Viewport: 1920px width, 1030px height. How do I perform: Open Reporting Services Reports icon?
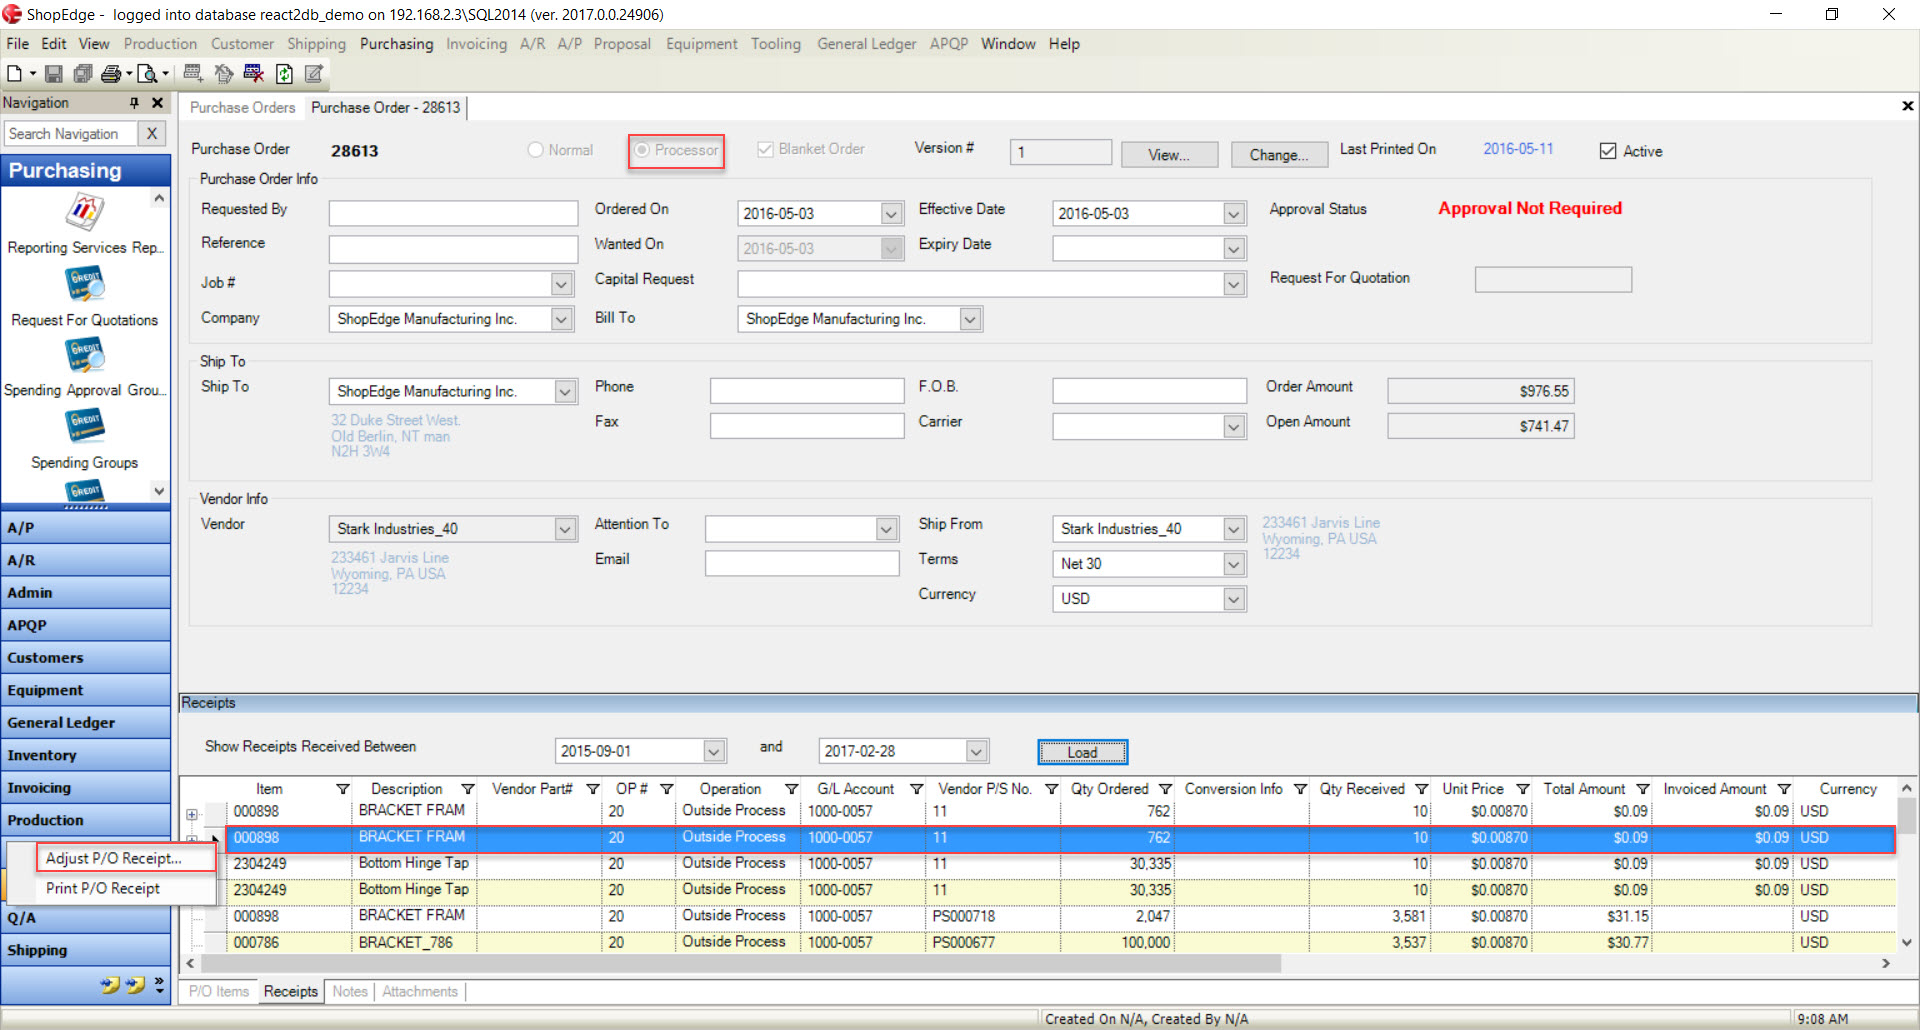[x=85, y=213]
